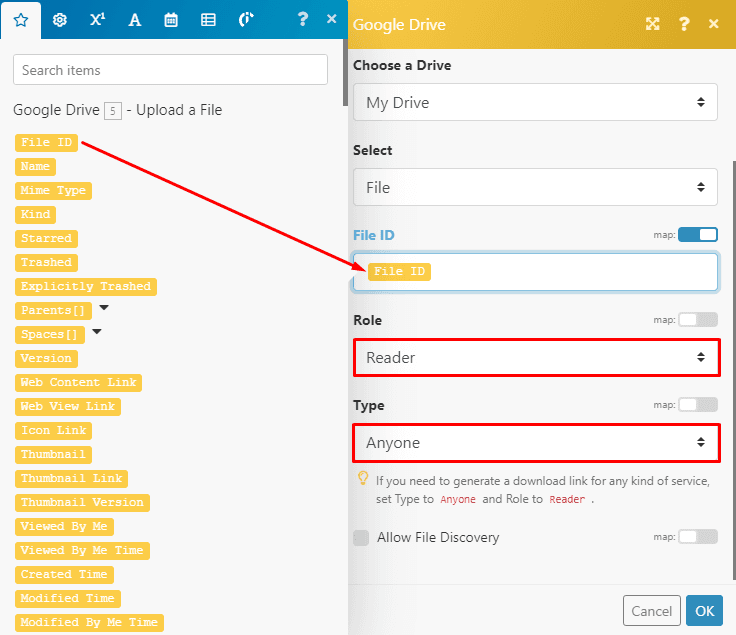Select the Web View Link item
The image size is (736, 635).
[x=68, y=407]
